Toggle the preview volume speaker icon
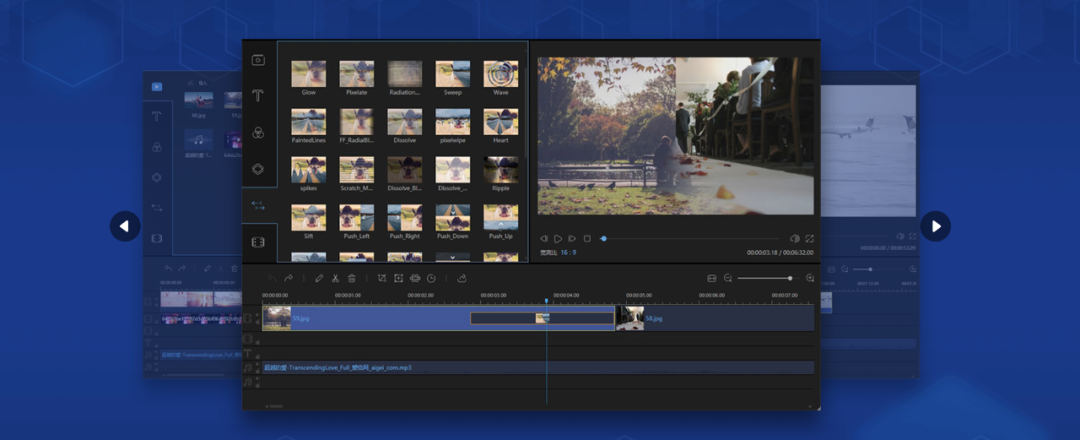 point(795,239)
